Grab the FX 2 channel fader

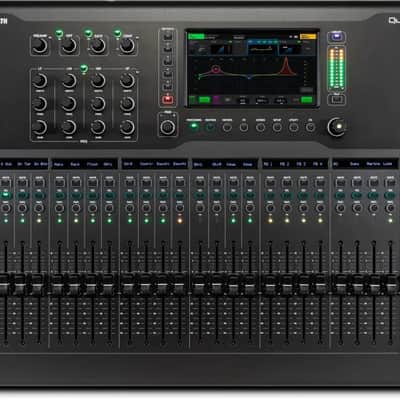tap(287, 284)
